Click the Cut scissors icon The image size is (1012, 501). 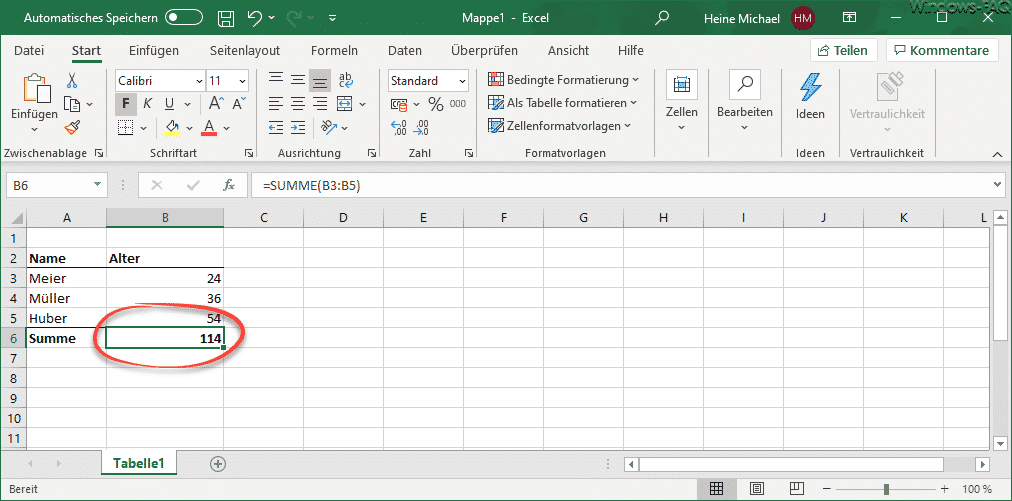click(72, 81)
